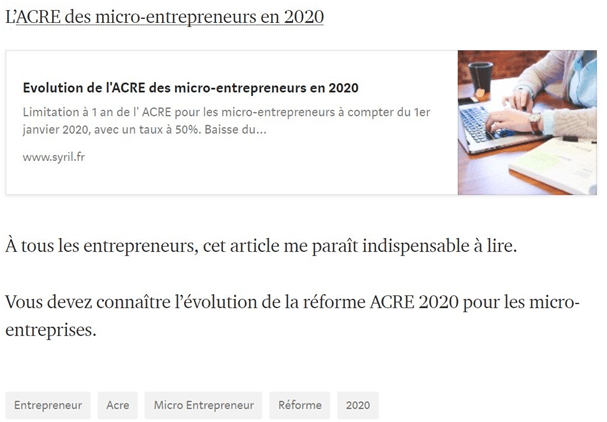The image size is (607, 422).
Task: Select the Acre tag
Action: pyautogui.click(x=118, y=405)
